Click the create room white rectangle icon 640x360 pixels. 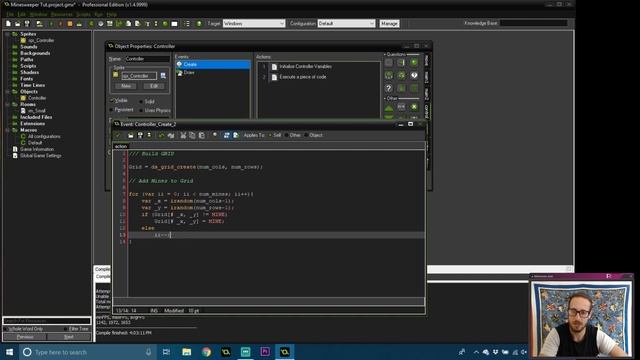[x=174, y=24]
